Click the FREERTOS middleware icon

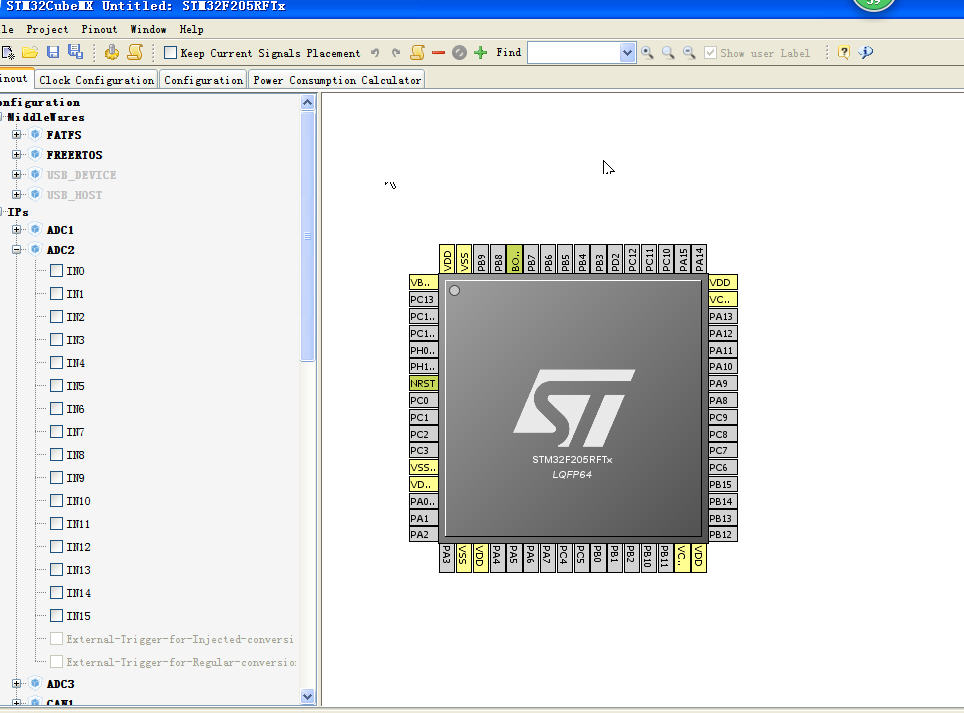pos(36,154)
